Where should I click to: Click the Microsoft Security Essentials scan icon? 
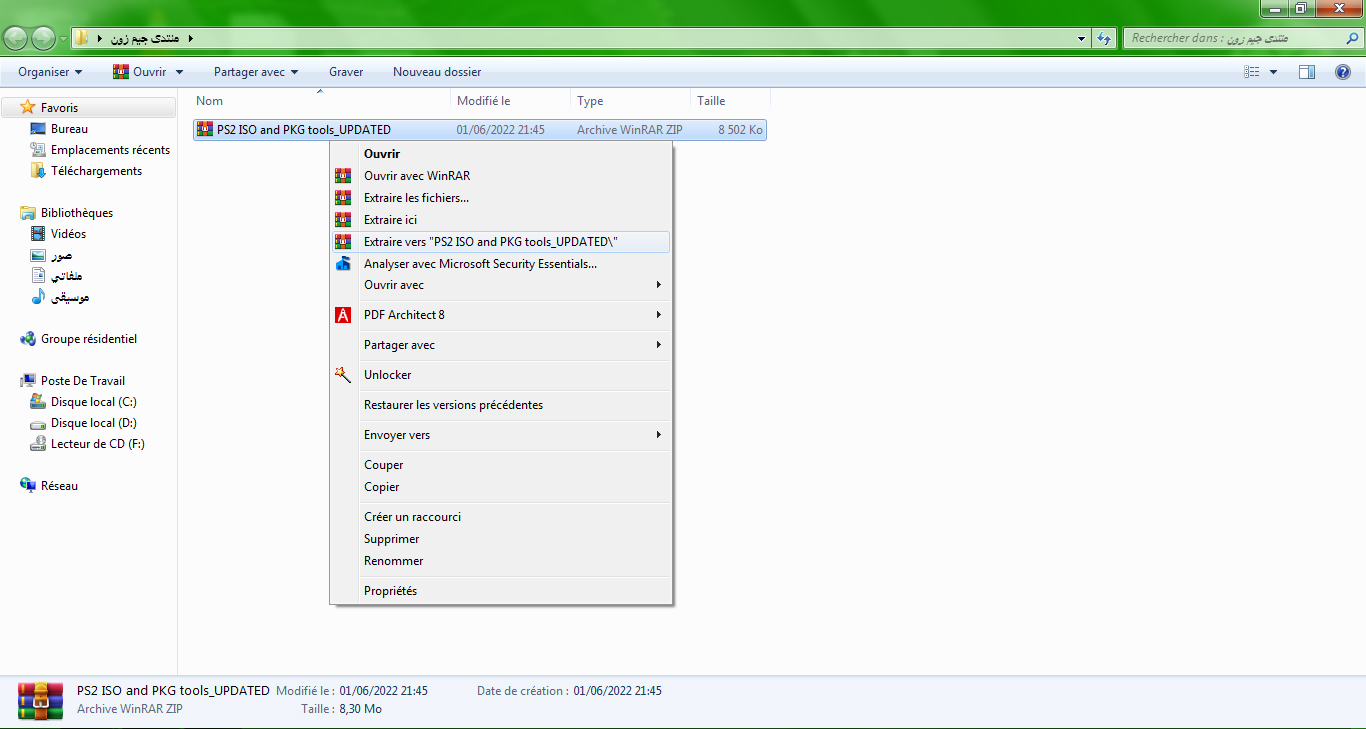[x=343, y=264]
